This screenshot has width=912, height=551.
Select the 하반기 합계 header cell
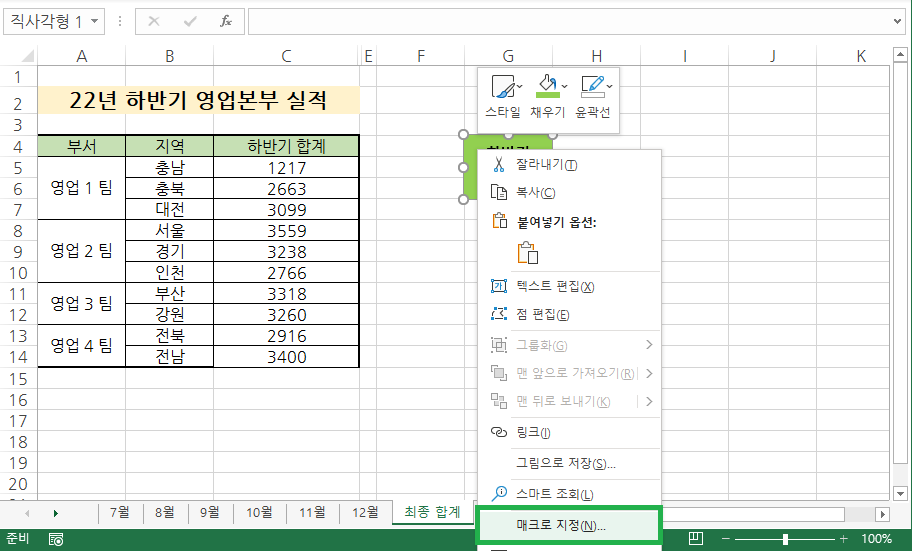pos(286,146)
